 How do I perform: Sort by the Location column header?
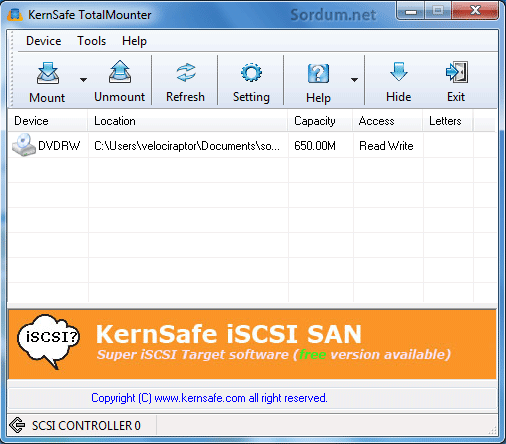click(x=188, y=121)
